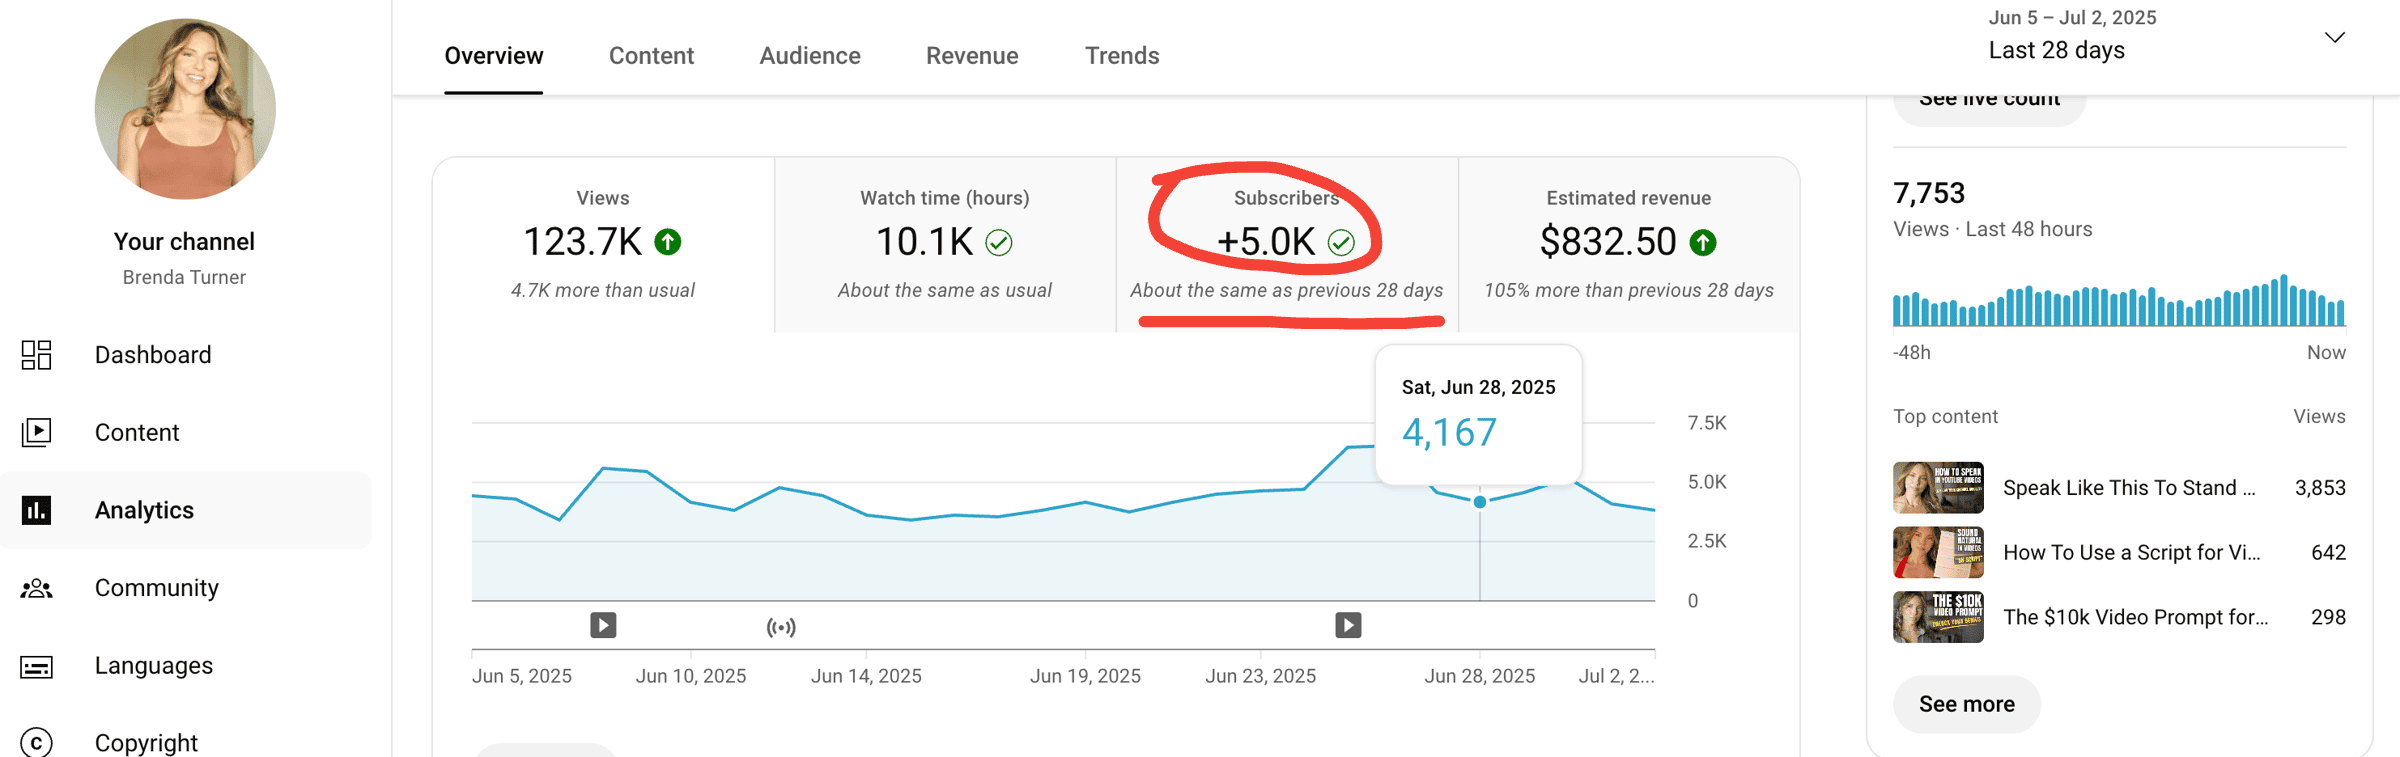
Task: Open Copyright label in sidebar
Action: (x=146, y=742)
